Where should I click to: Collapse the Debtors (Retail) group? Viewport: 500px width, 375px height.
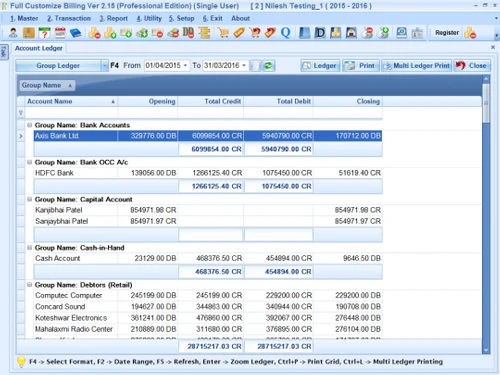click(x=29, y=285)
